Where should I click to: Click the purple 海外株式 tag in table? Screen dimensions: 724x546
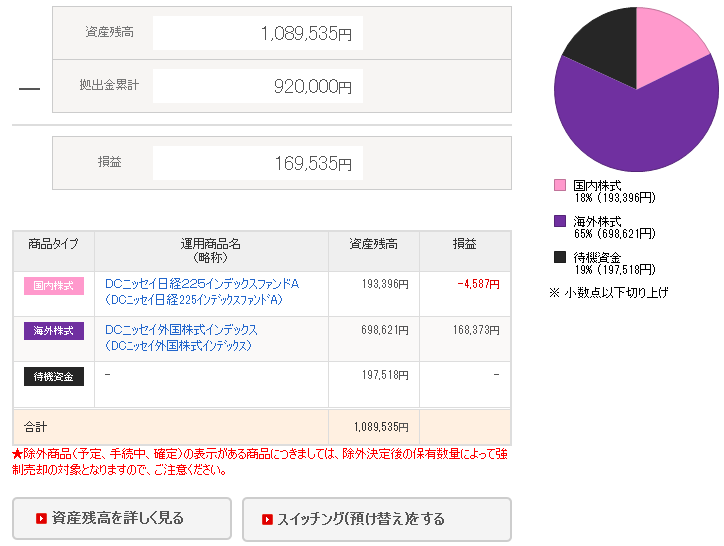(54, 331)
